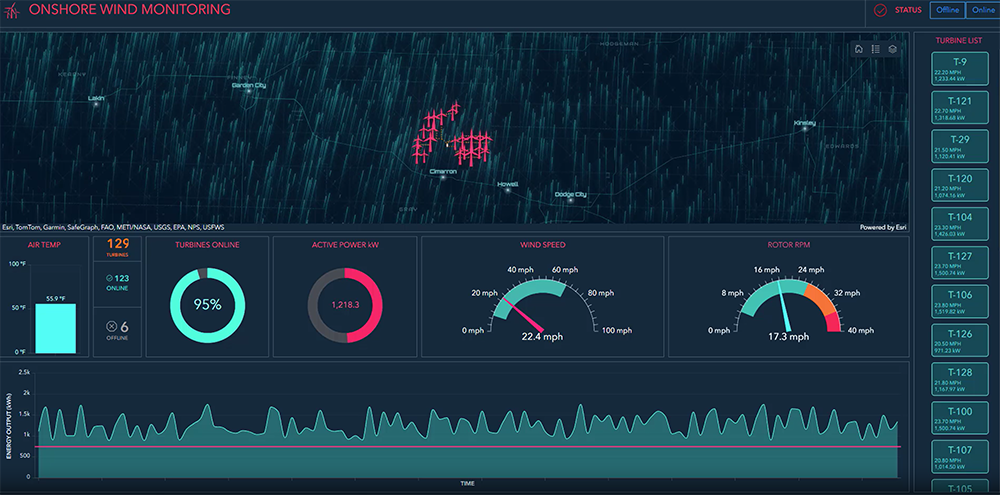Click the Kinsley label on the map
Screen dimensions: 1000x495
[804, 122]
